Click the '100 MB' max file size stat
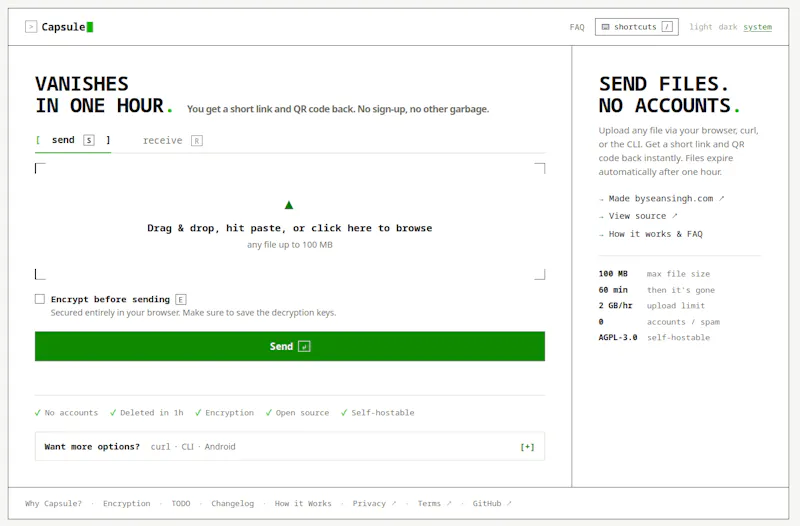The height and width of the screenshot is (526, 800). (613, 274)
